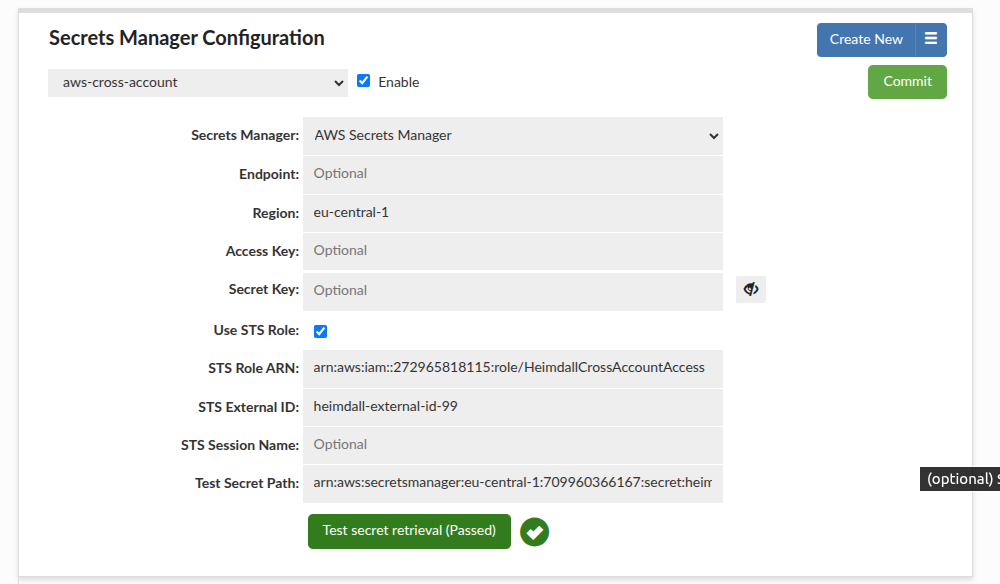Click the Test Secret Path ARN field
Image resolution: width=1000 pixels, height=584 pixels.
click(x=515, y=483)
